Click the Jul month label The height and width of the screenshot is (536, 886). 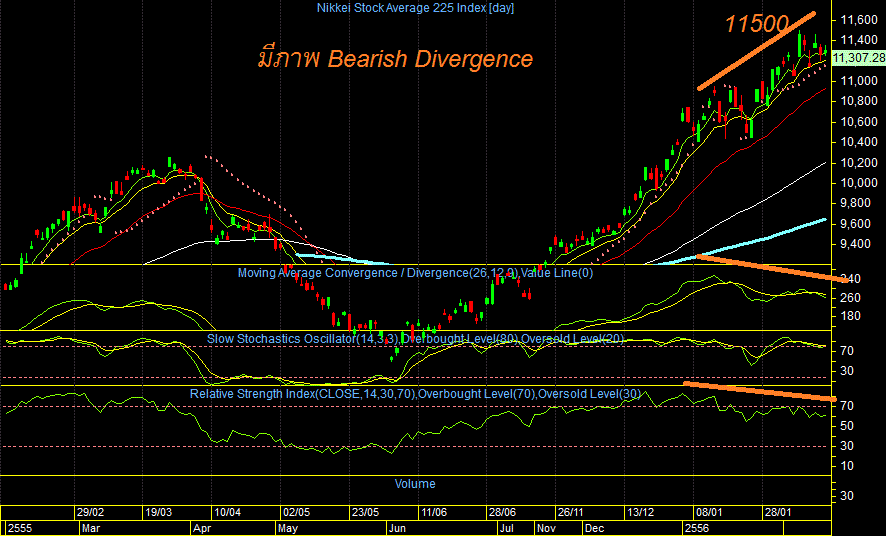(506, 528)
